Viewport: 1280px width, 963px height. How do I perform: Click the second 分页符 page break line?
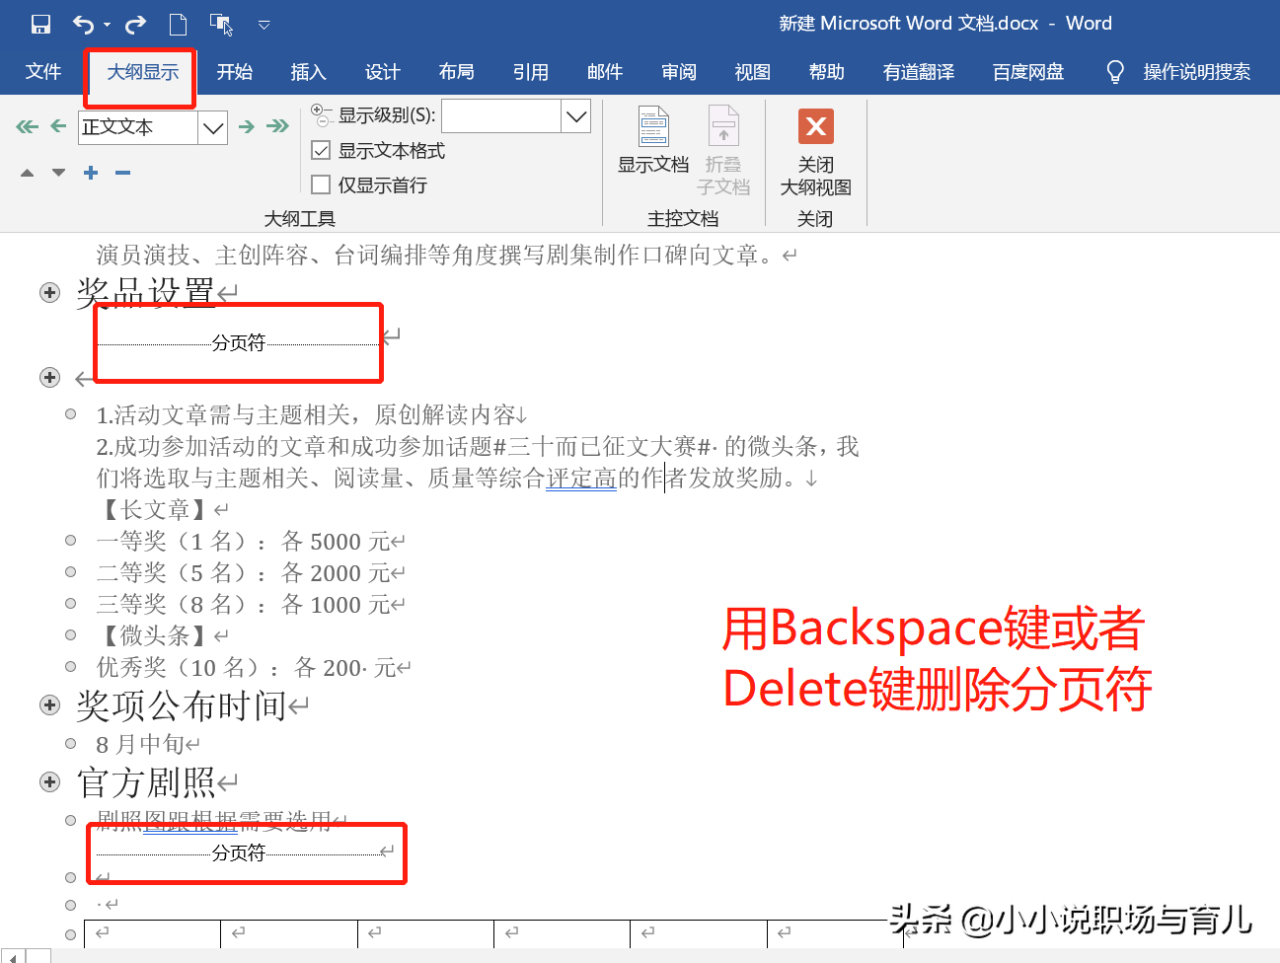coord(238,853)
